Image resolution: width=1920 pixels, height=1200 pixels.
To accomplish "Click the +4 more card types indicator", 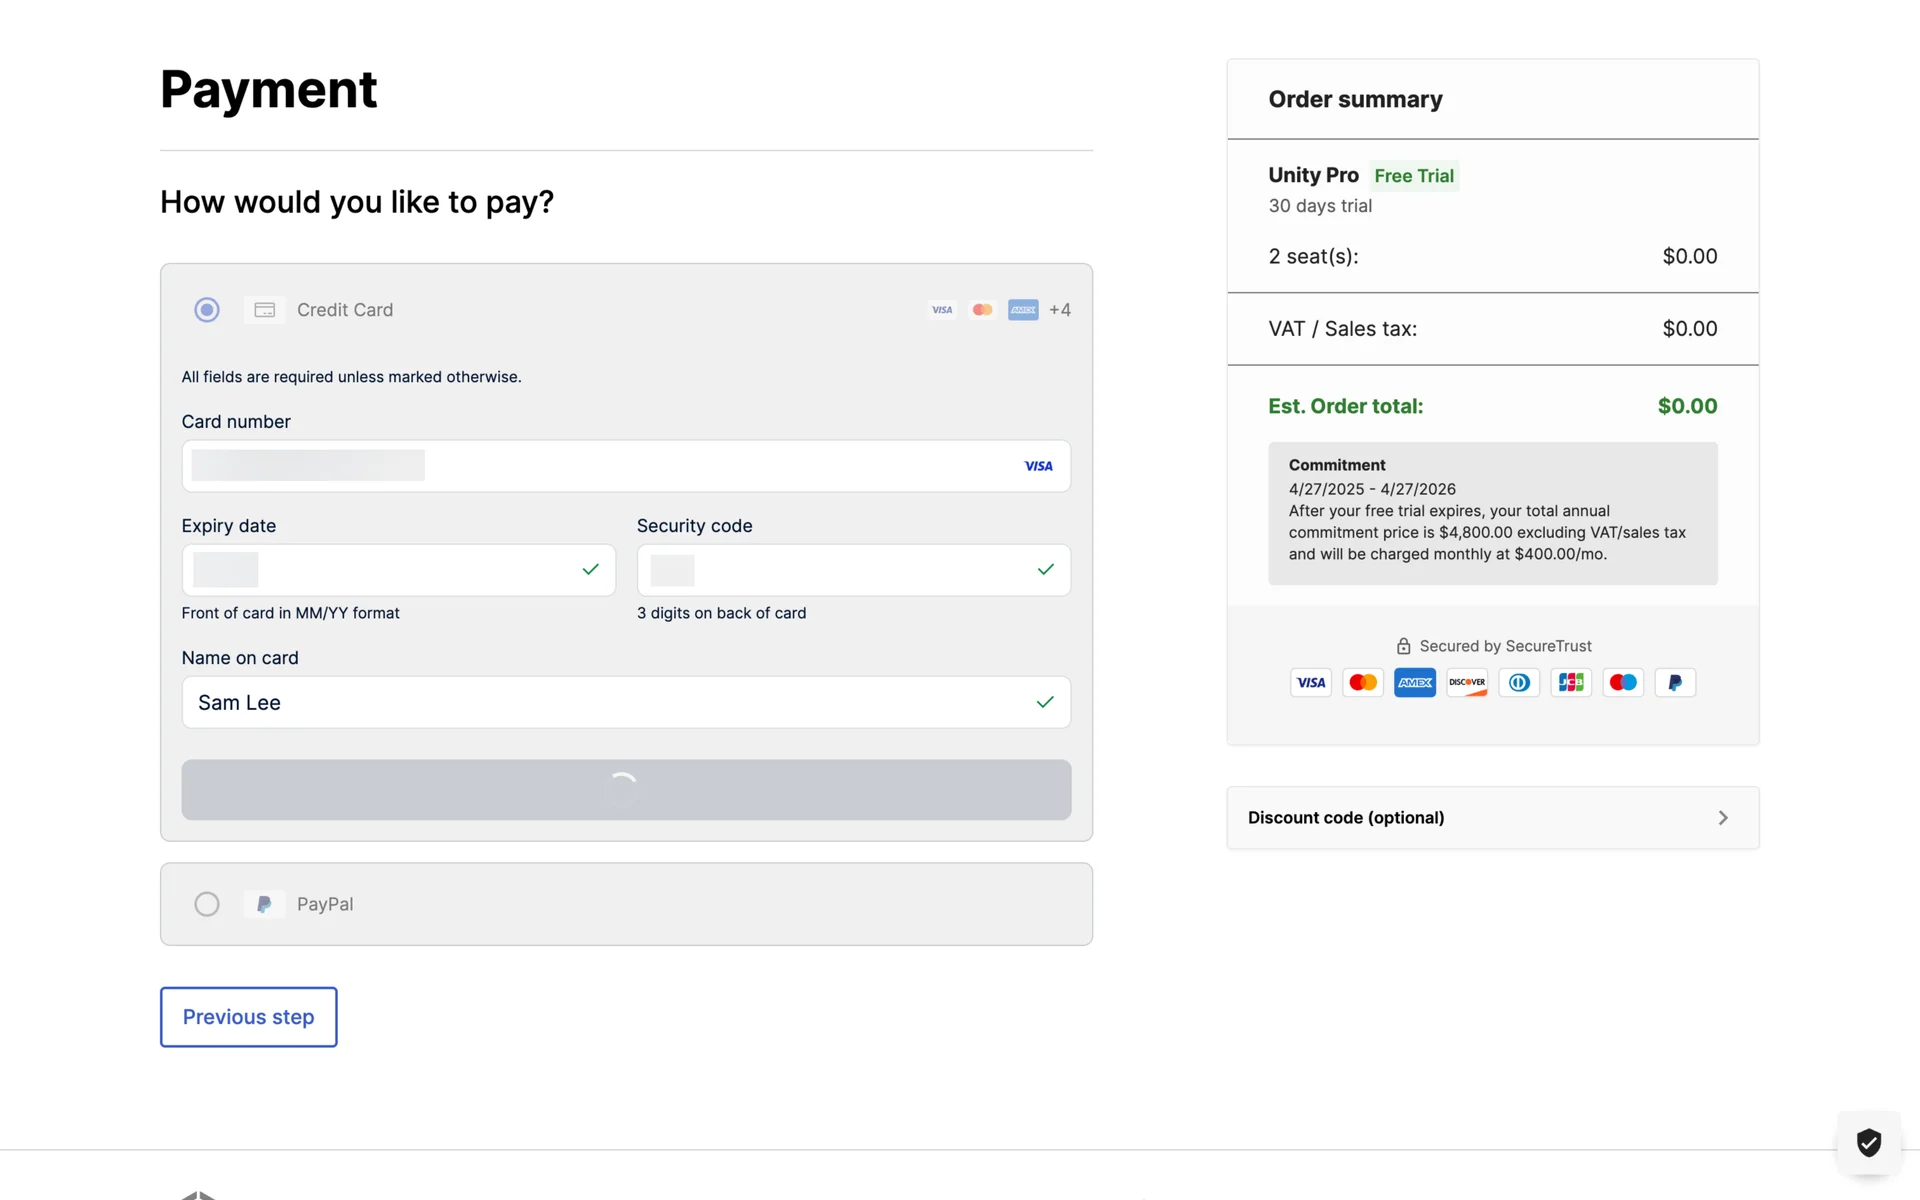I will coord(1060,310).
